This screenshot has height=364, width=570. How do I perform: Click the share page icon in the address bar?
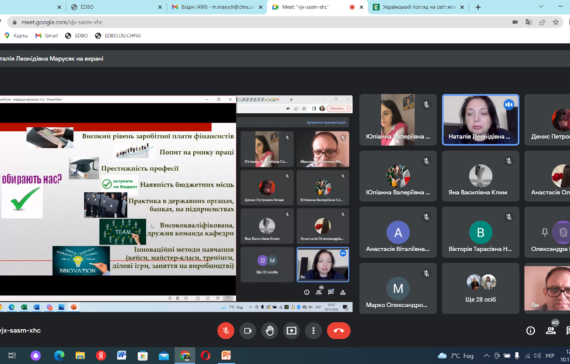(542, 22)
